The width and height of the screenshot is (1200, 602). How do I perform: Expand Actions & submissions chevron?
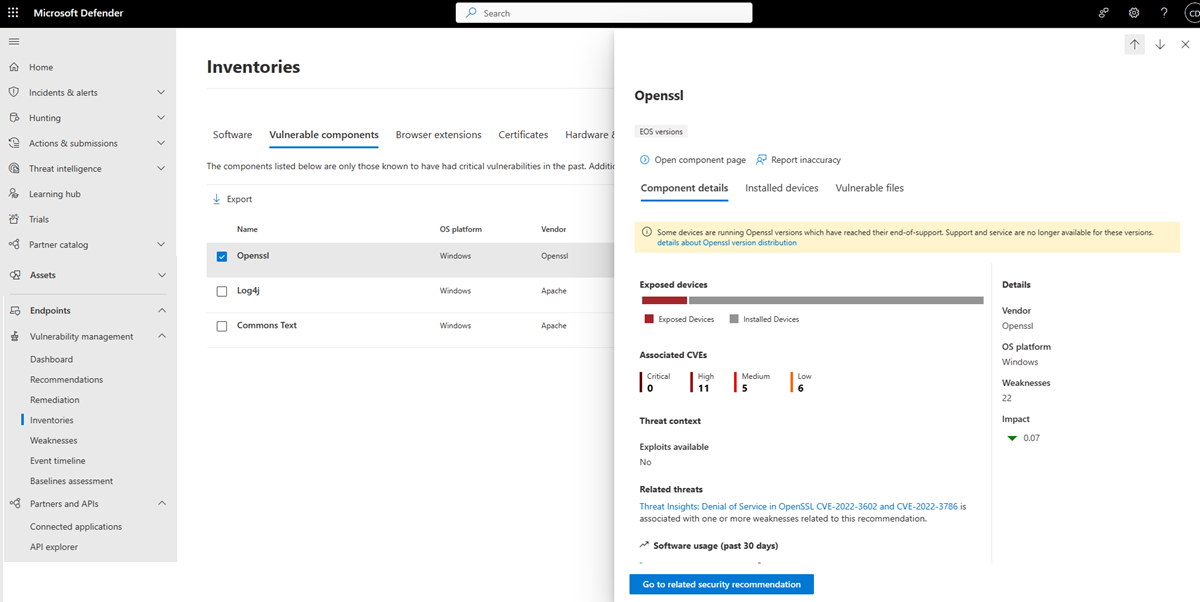coord(162,143)
